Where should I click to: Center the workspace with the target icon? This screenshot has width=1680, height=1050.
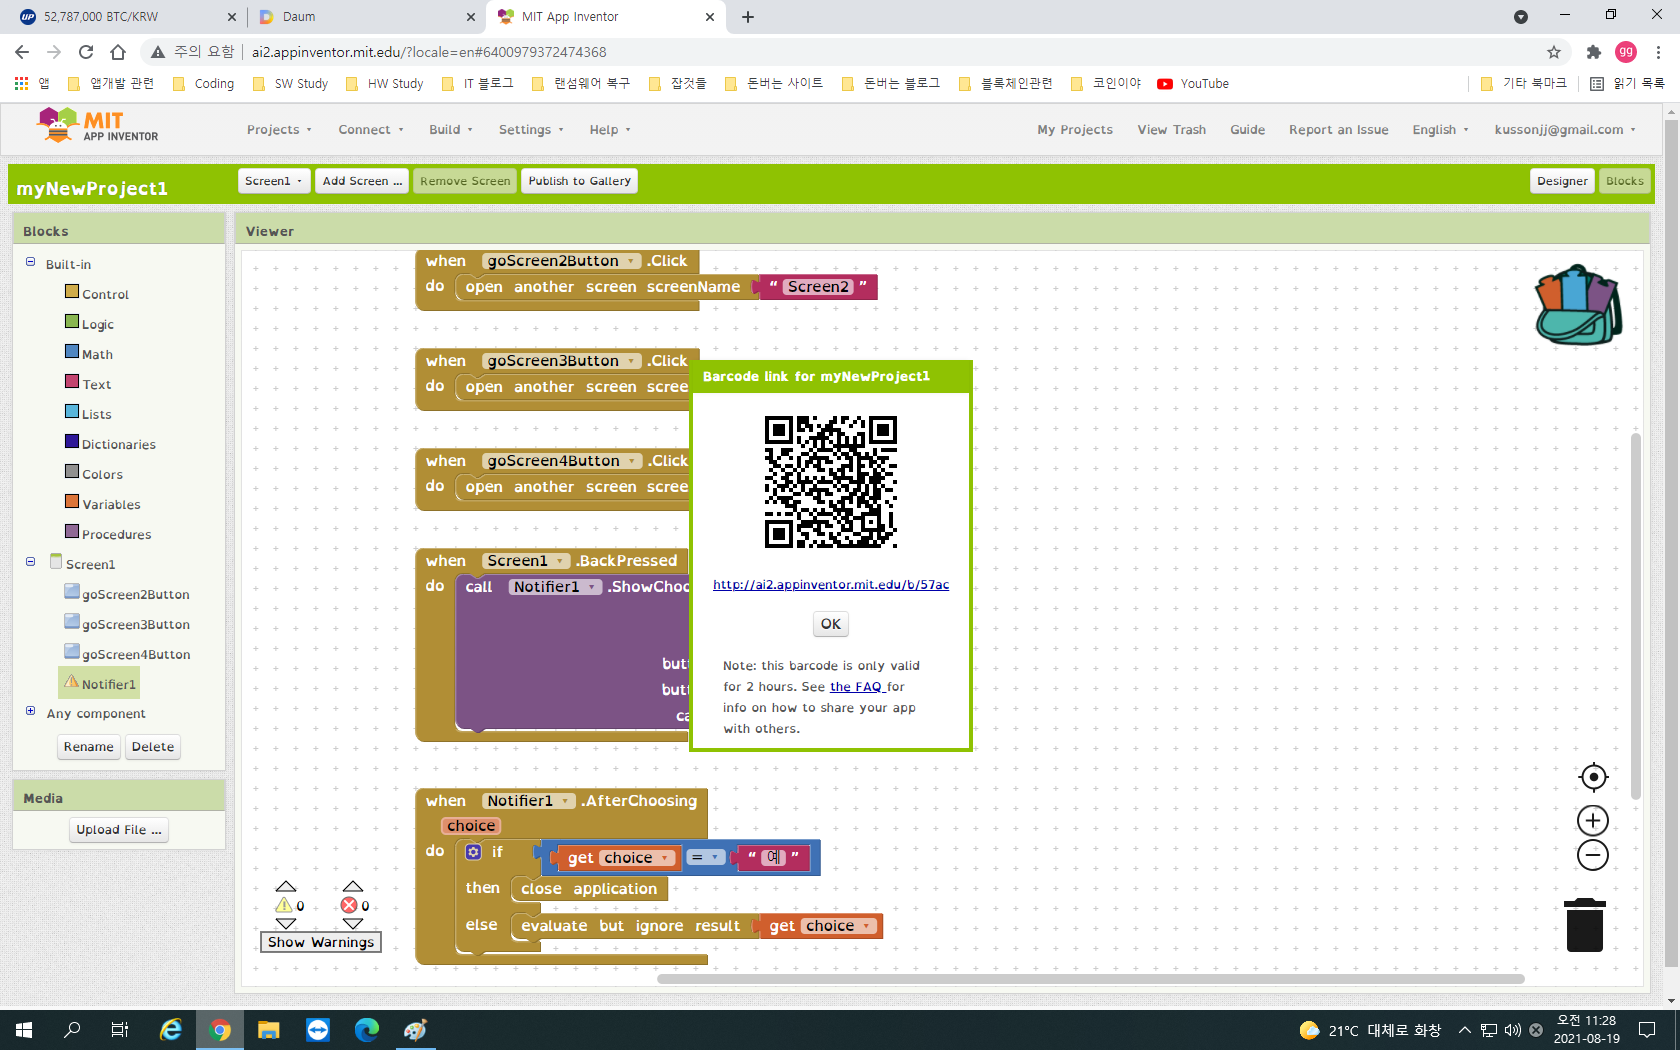click(x=1593, y=777)
